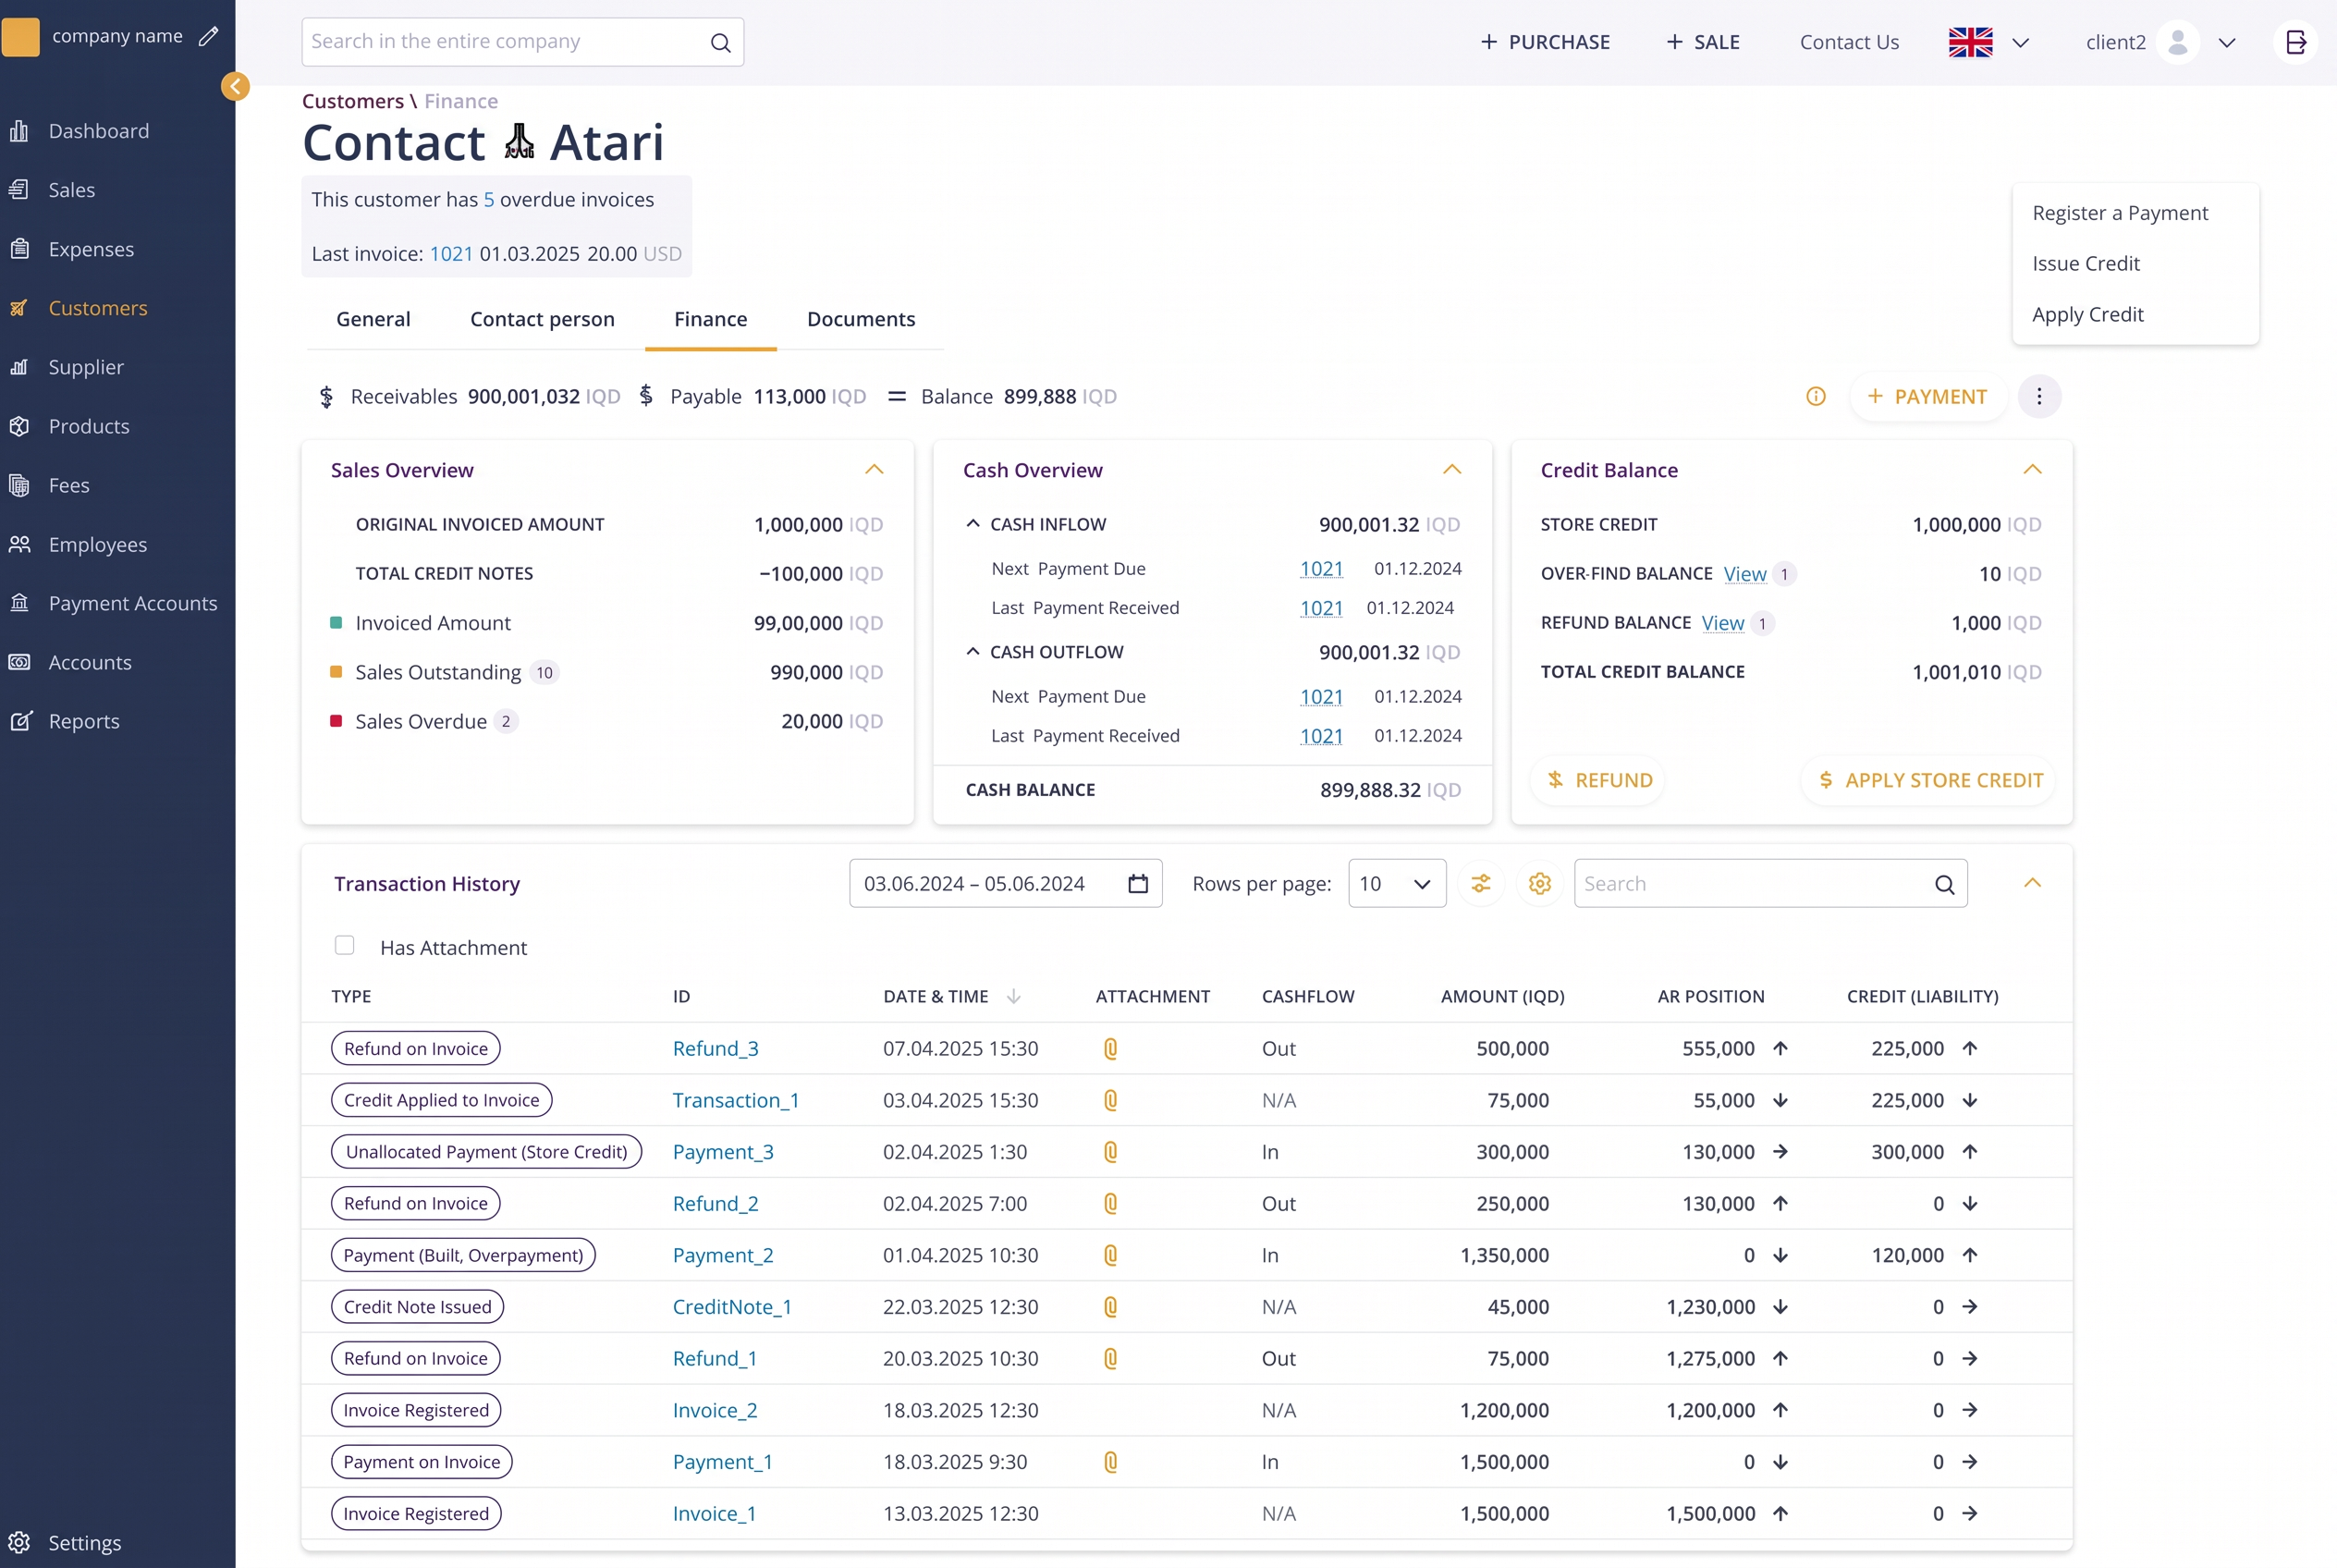
Task: Open Employees in the sidebar
Action: point(97,544)
